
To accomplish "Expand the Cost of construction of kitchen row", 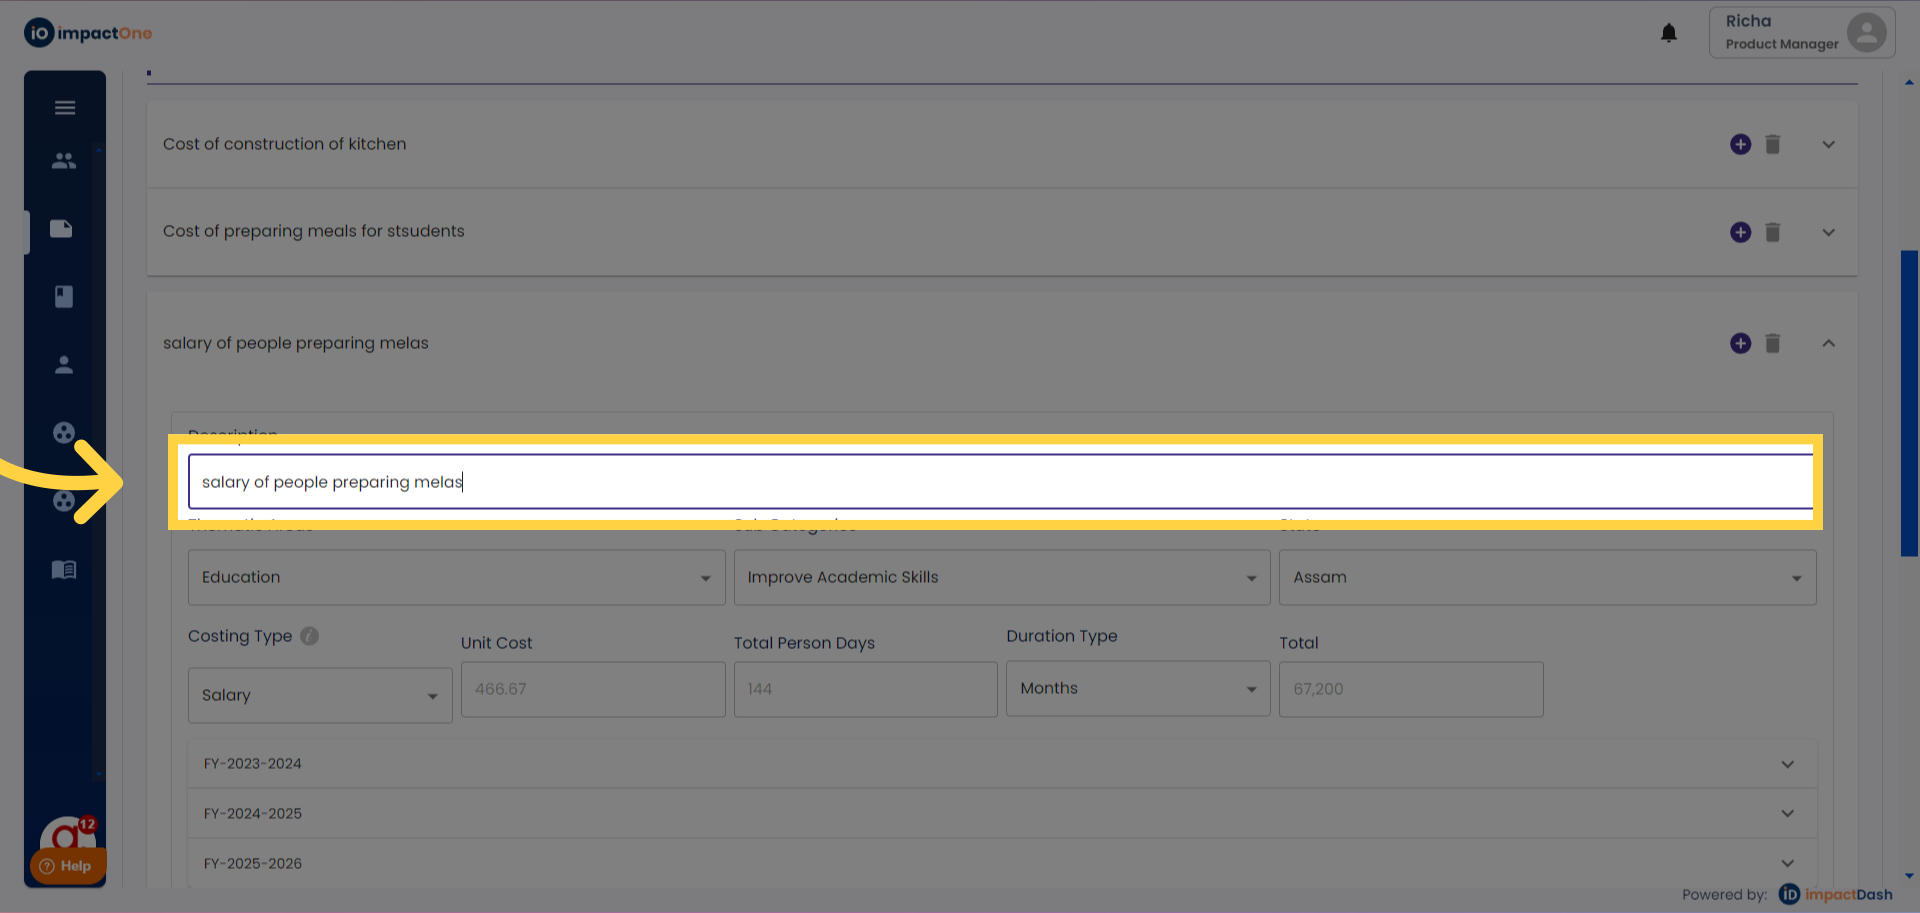I will pos(1828,145).
